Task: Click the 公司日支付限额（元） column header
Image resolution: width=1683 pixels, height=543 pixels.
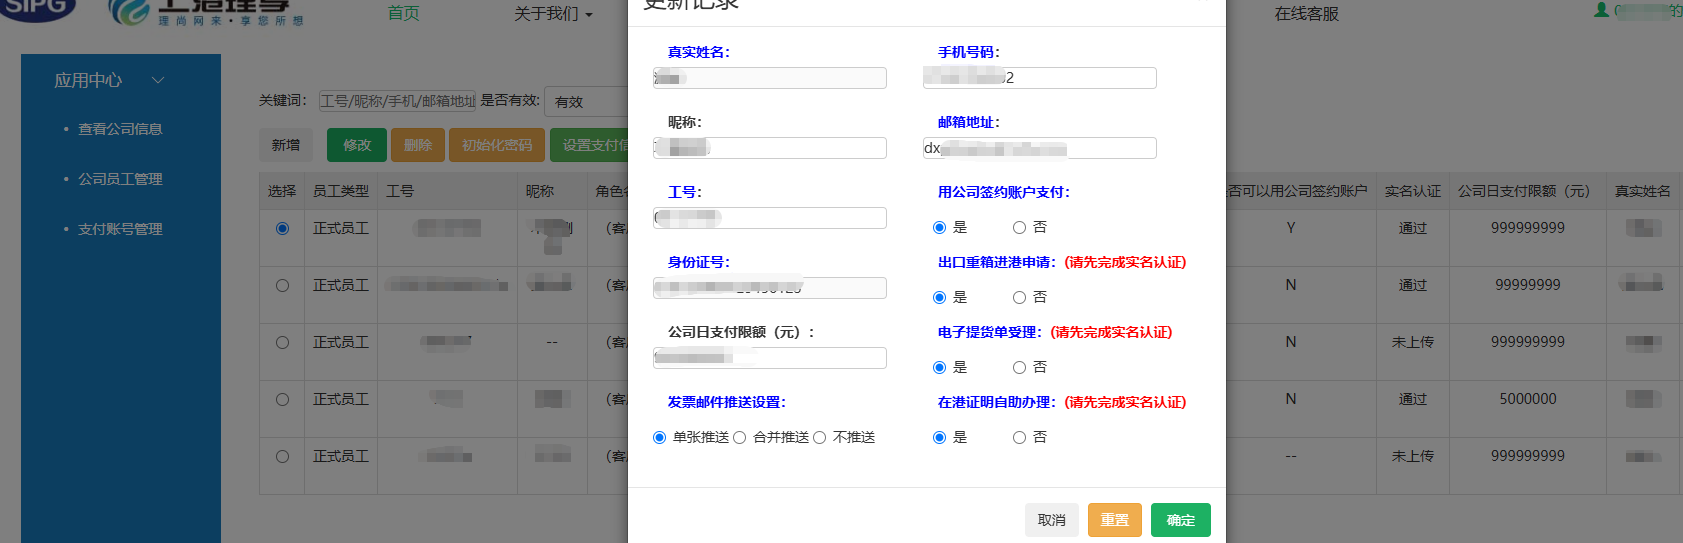Action: [1527, 191]
